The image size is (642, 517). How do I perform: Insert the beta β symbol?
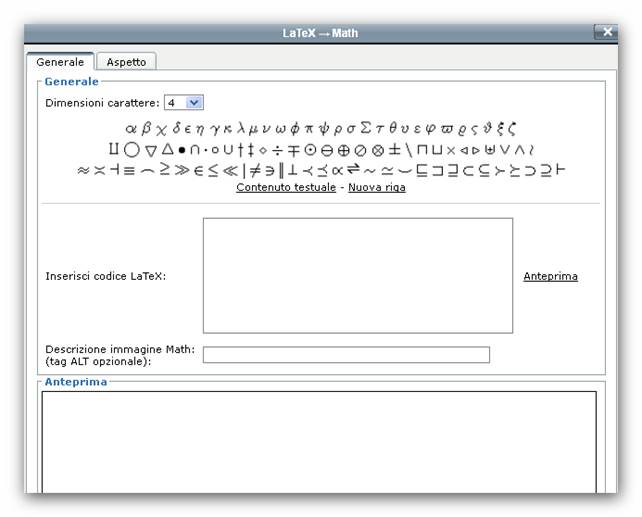click(x=146, y=129)
